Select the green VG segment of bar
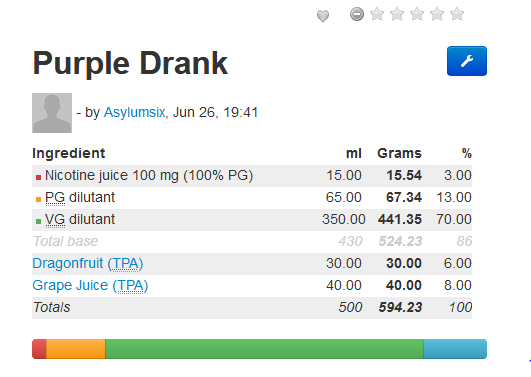Image resolution: width=531 pixels, height=377 pixels. pyautogui.click(x=264, y=349)
